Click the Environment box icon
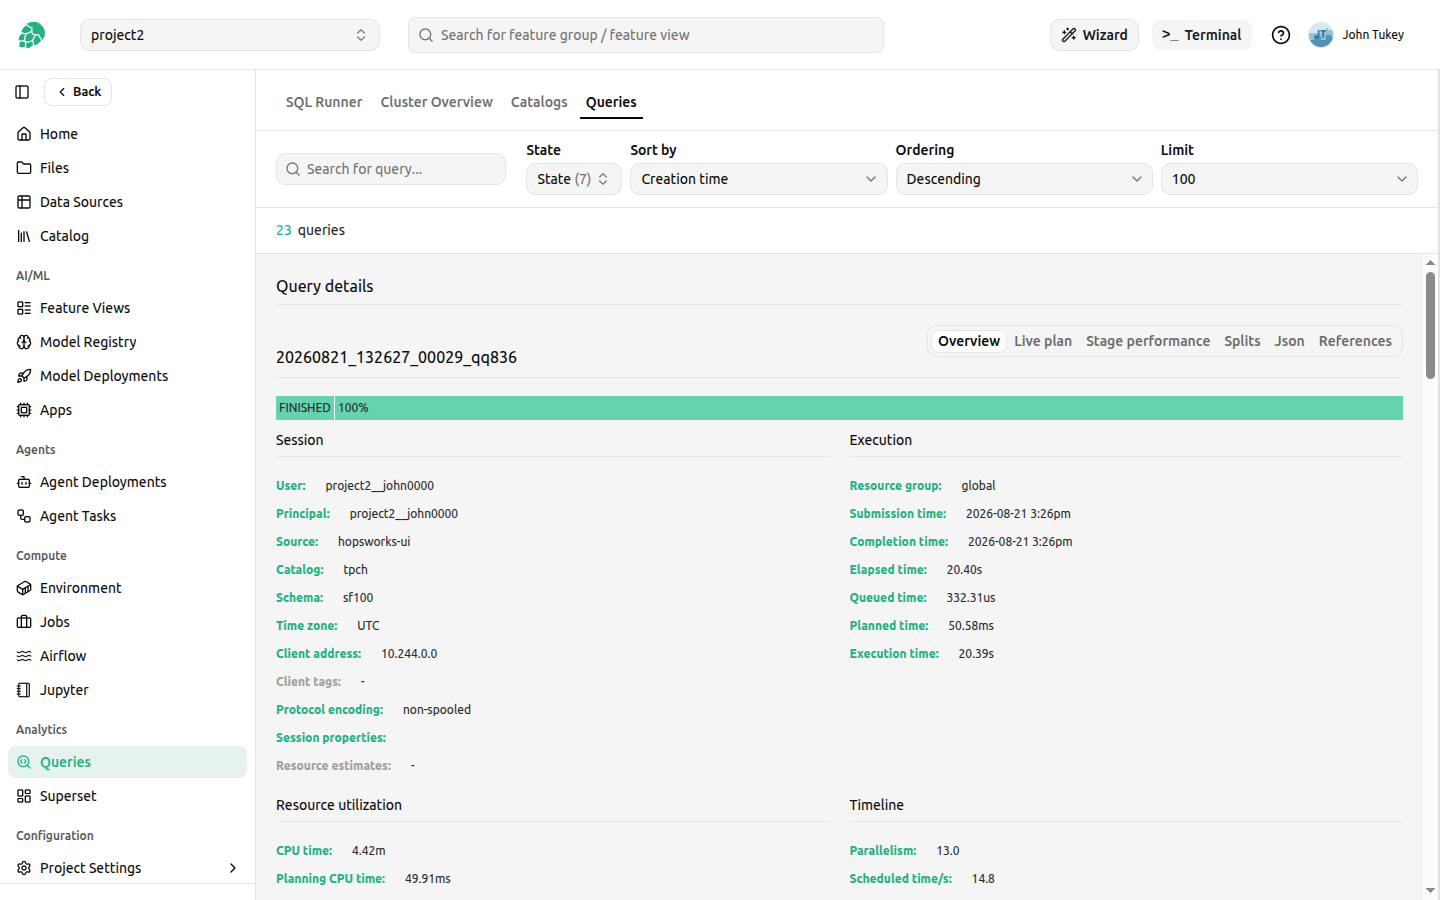1440x900 pixels. click(x=24, y=588)
